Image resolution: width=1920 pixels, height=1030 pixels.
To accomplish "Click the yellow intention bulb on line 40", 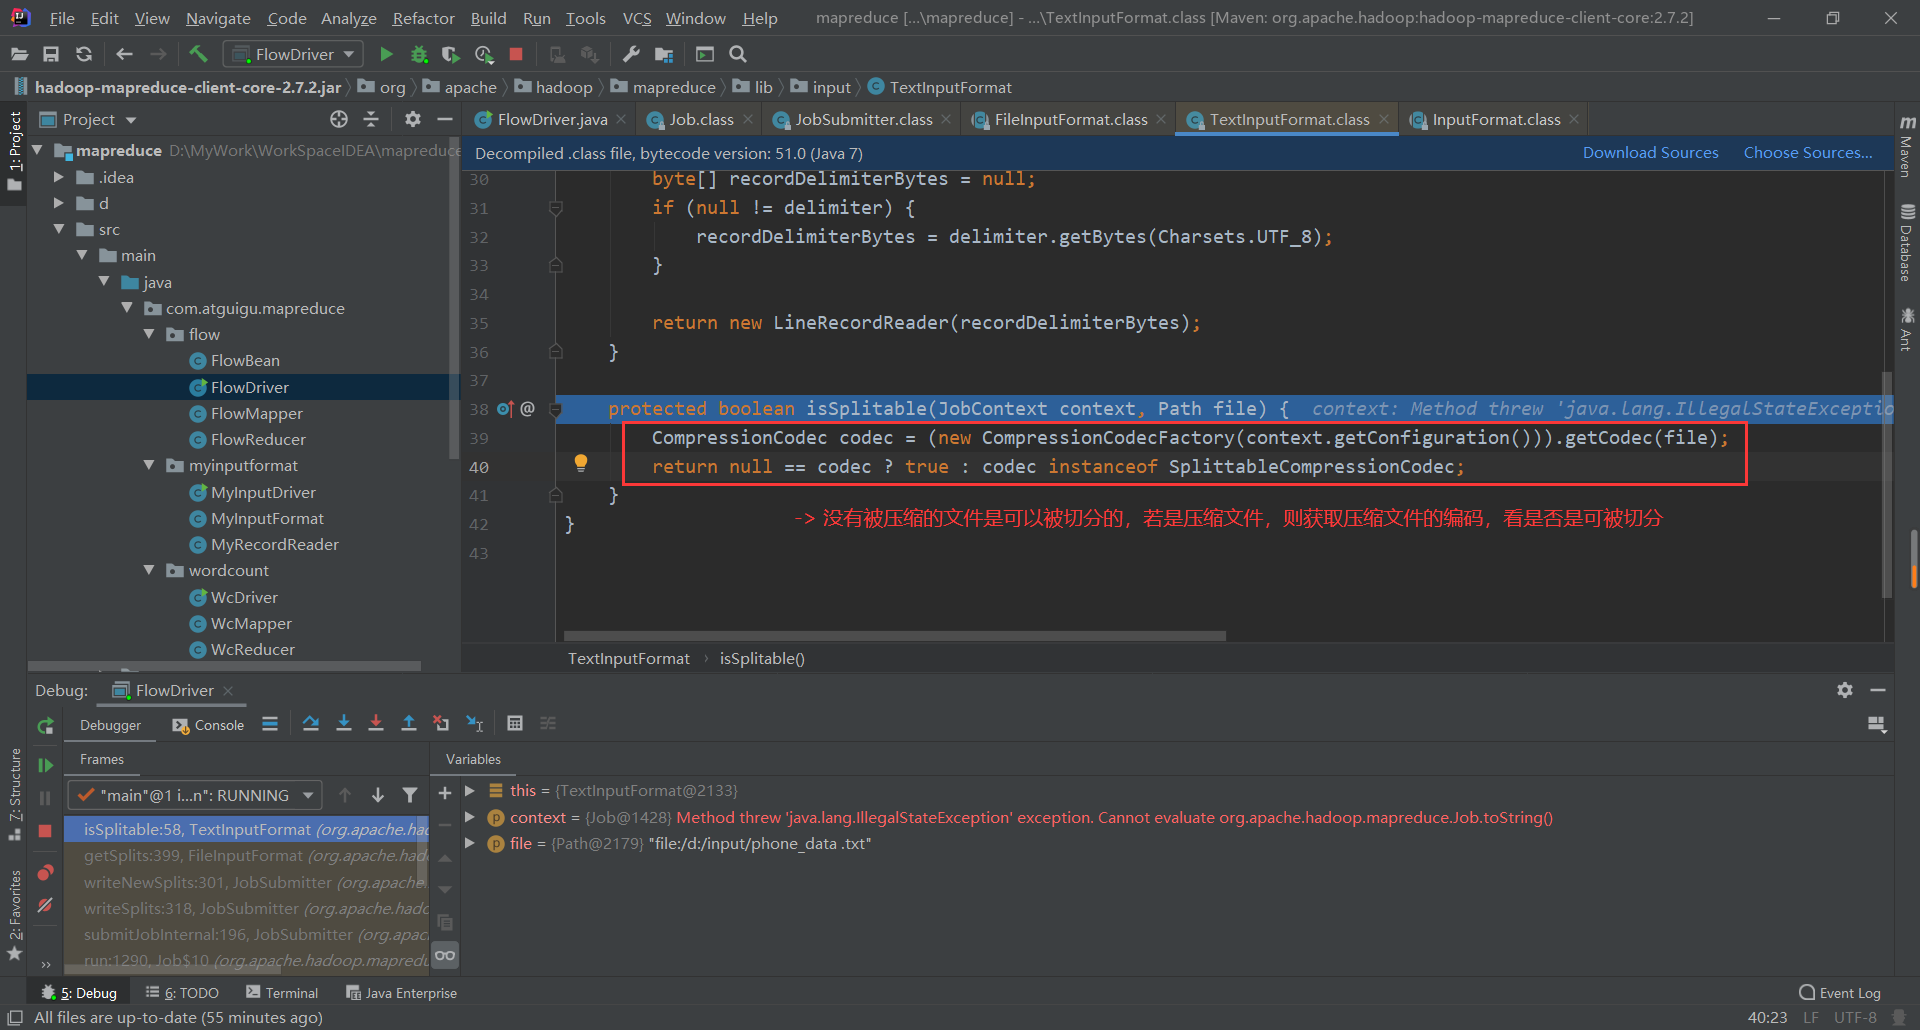I will click(580, 462).
